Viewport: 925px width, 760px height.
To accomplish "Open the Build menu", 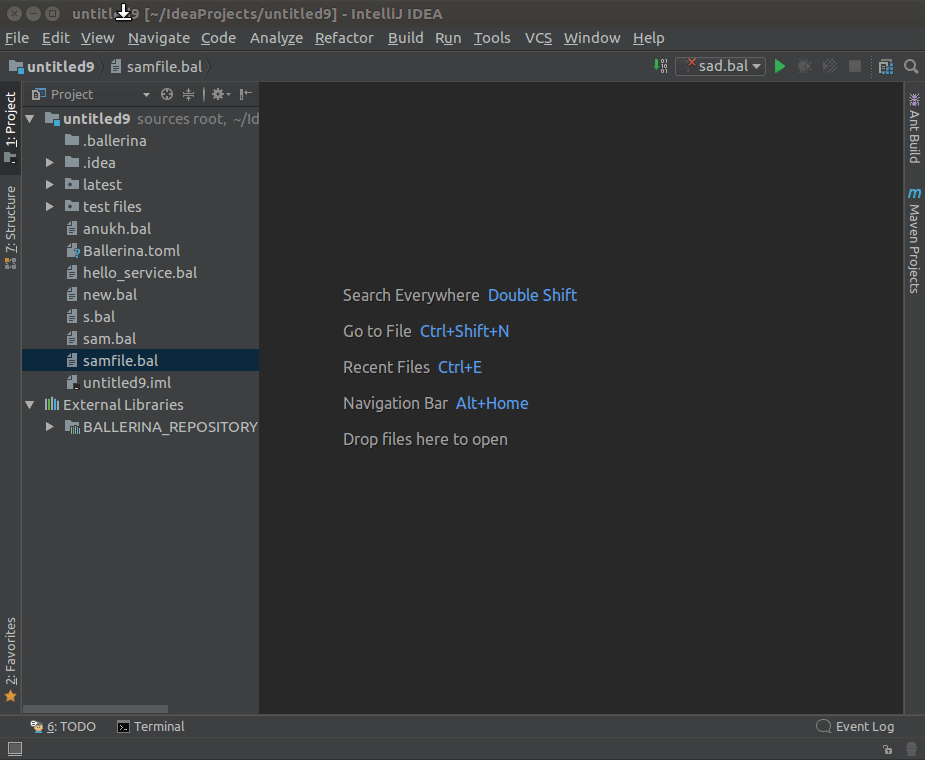I will [x=405, y=38].
